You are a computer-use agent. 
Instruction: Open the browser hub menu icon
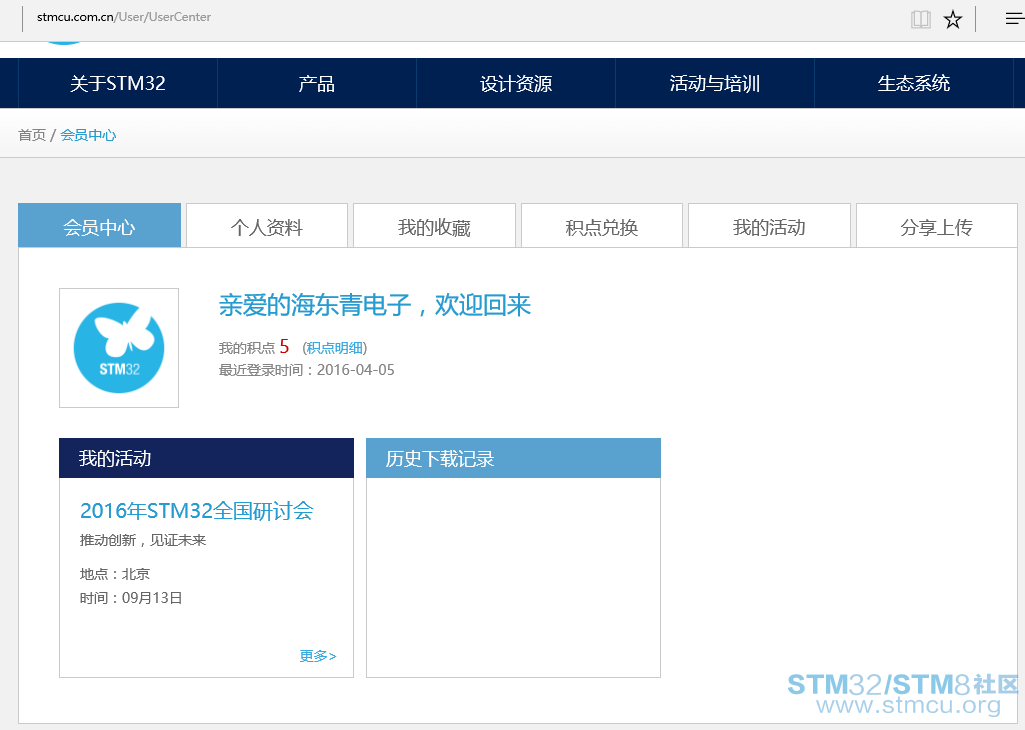pos(1015,18)
